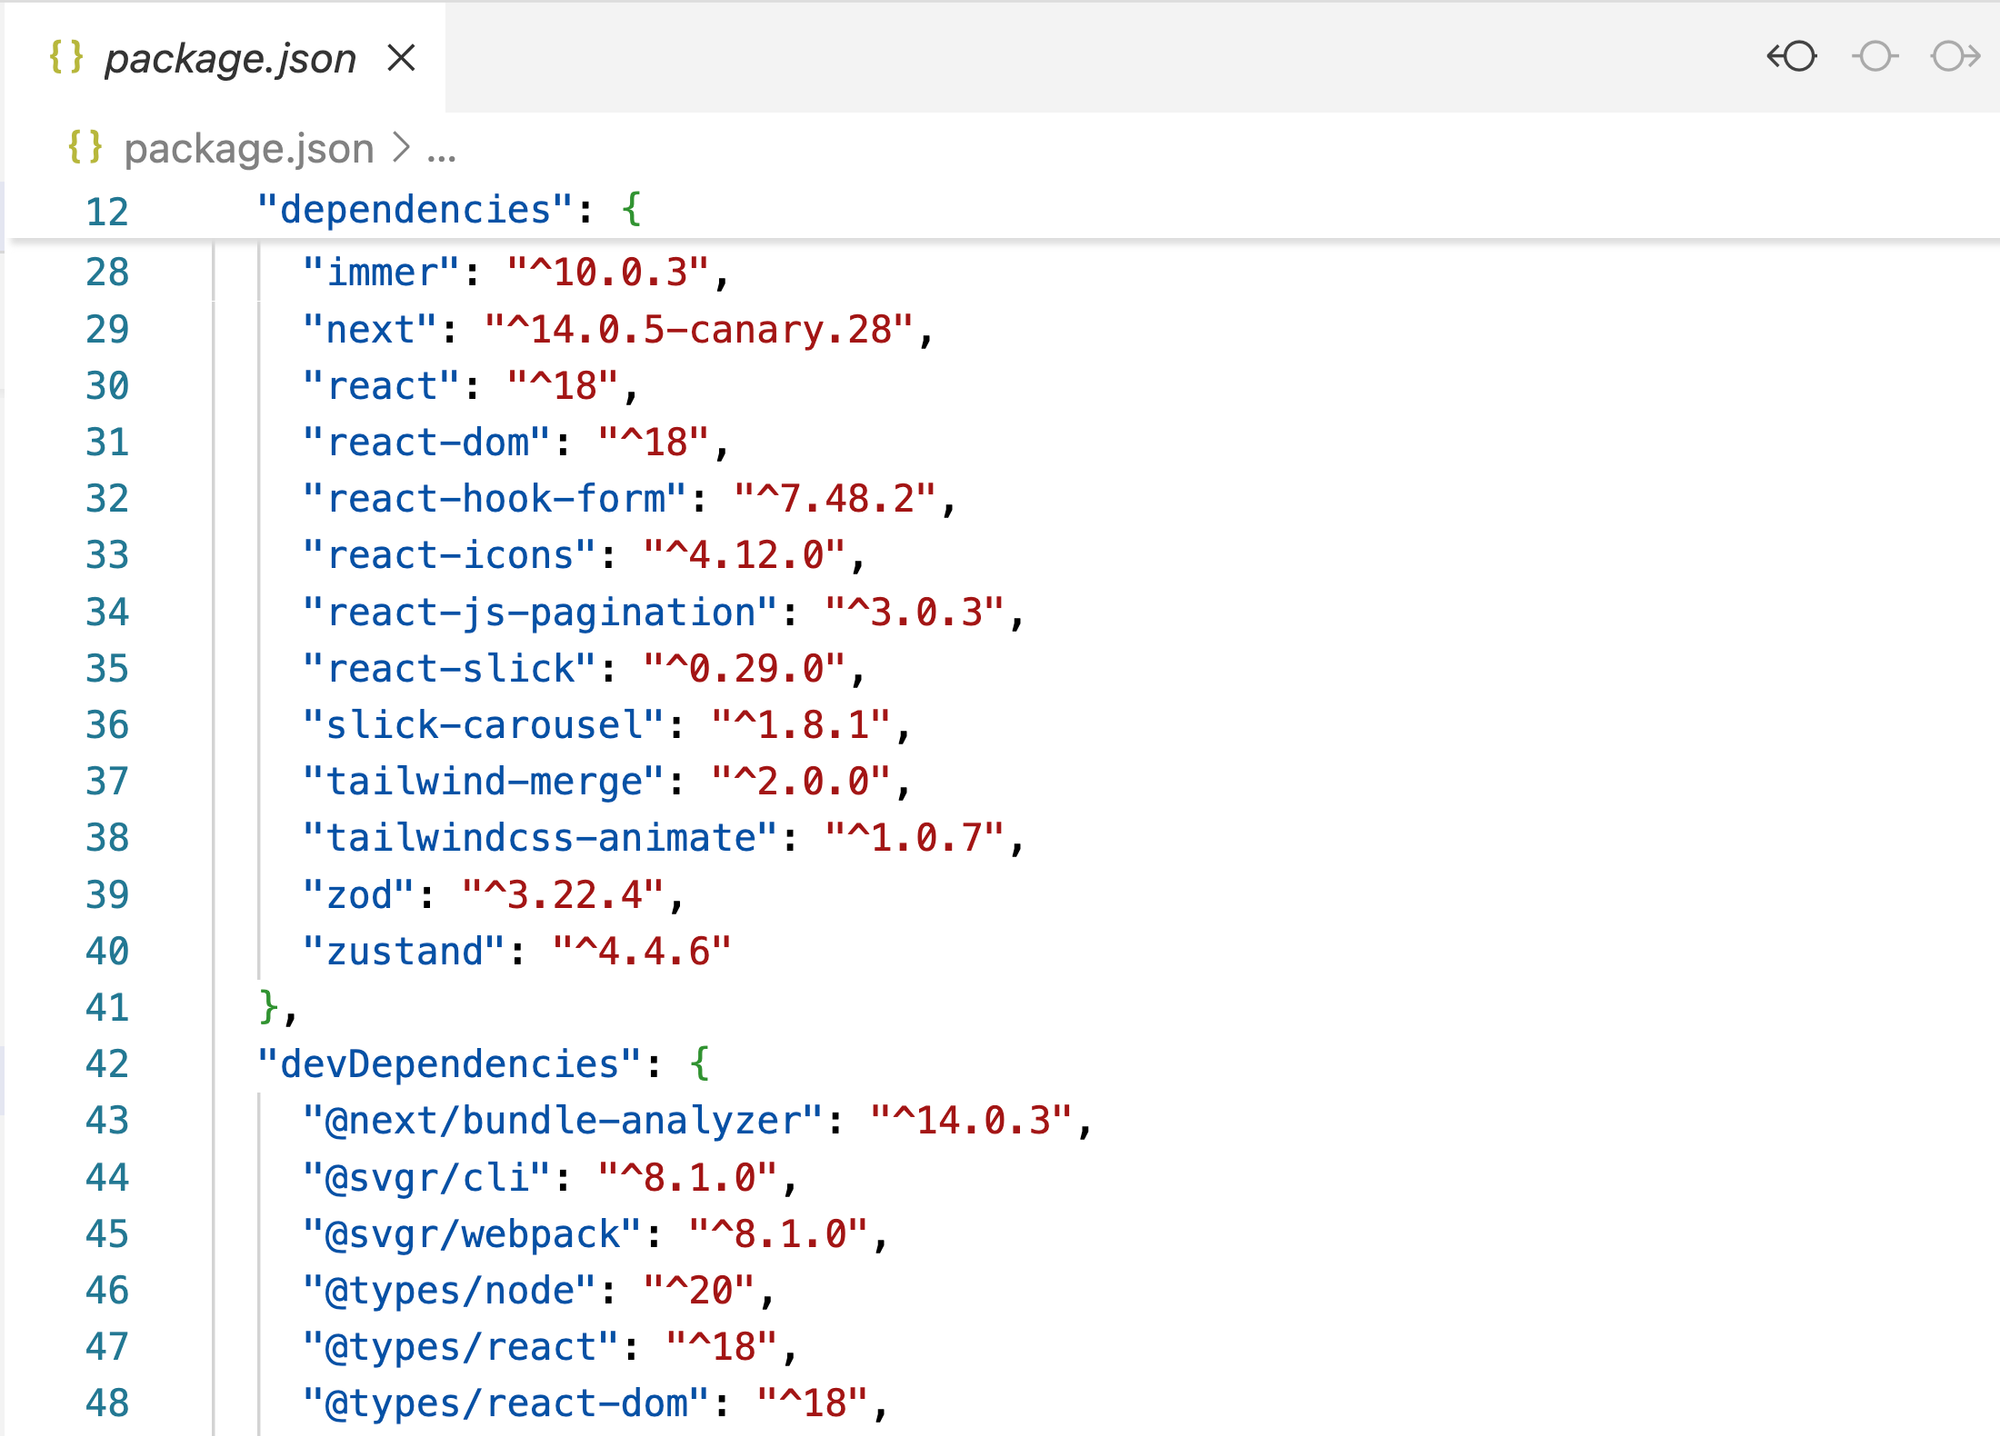Image resolution: width=2000 pixels, height=1436 pixels.
Task: Click the middle circle changes icon
Action: (x=1874, y=56)
